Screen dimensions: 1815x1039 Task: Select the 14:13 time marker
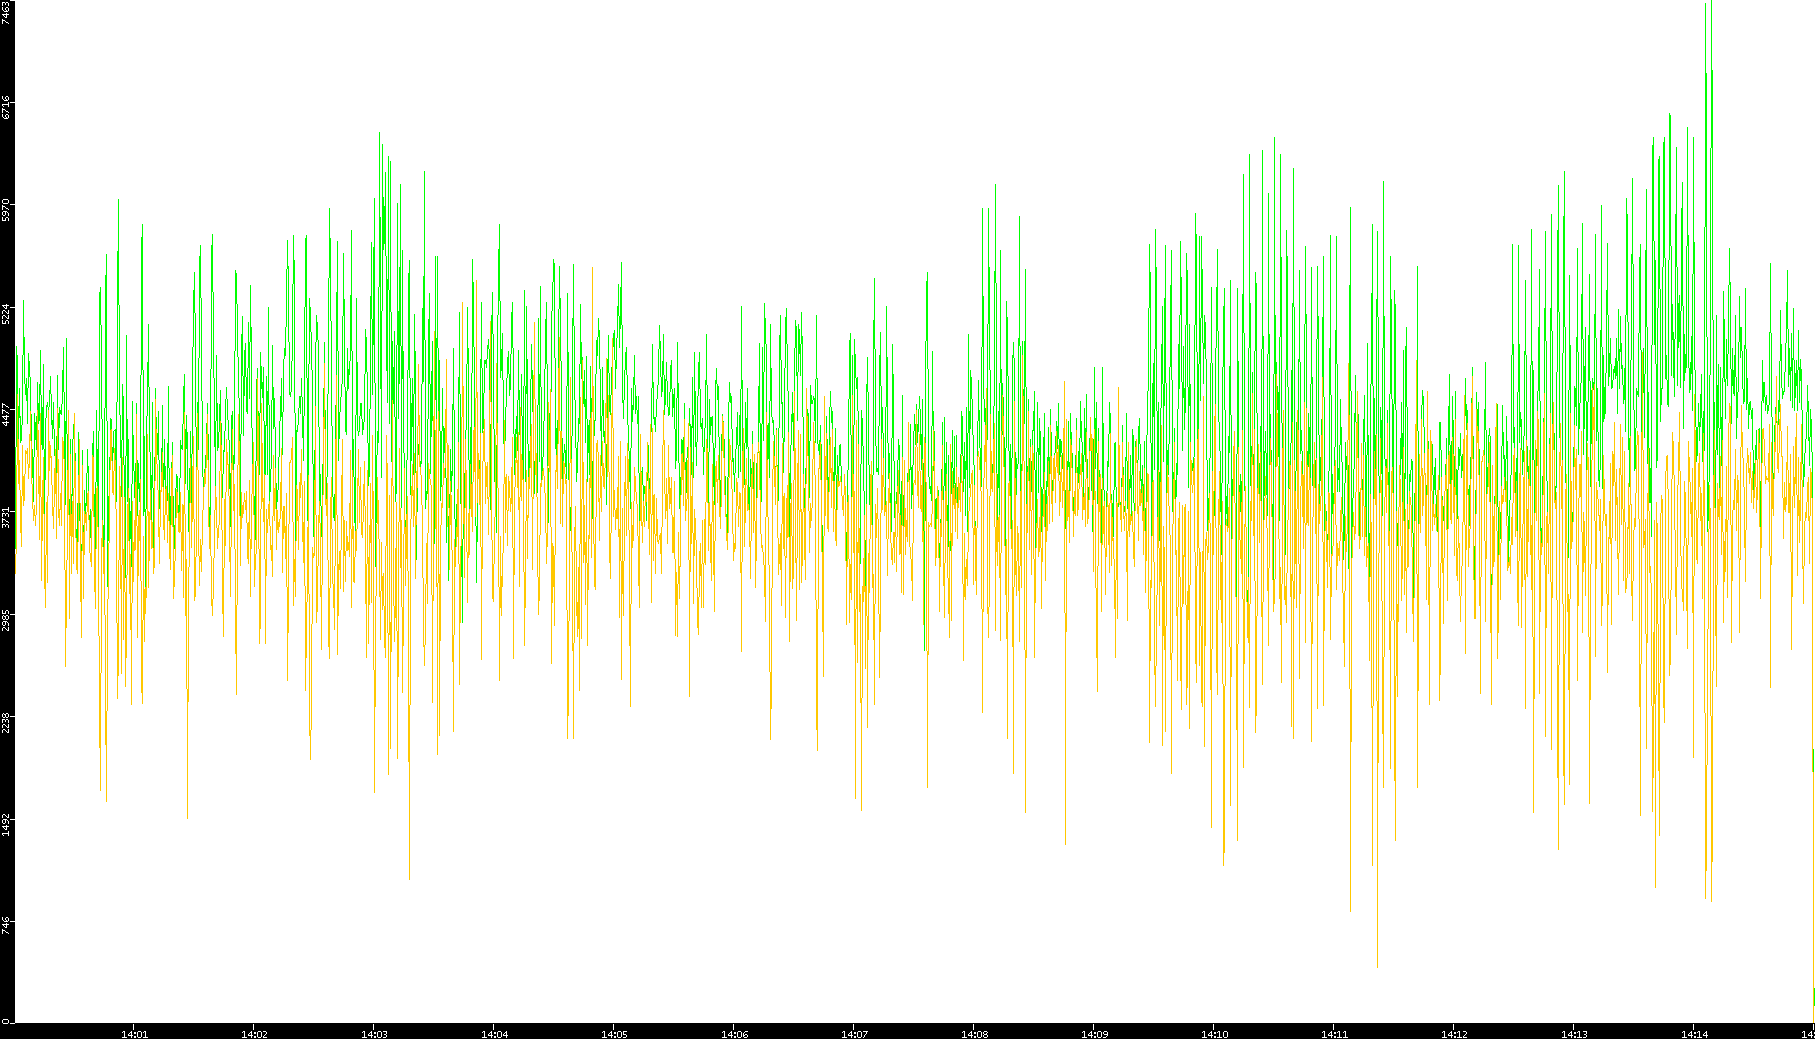tap(1574, 1034)
